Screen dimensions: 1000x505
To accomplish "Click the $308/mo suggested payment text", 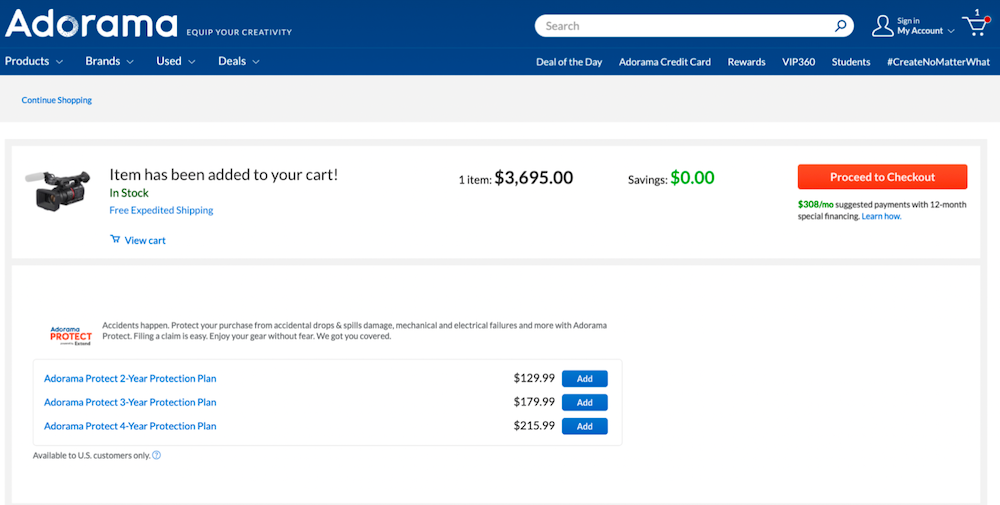I will (x=816, y=205).
